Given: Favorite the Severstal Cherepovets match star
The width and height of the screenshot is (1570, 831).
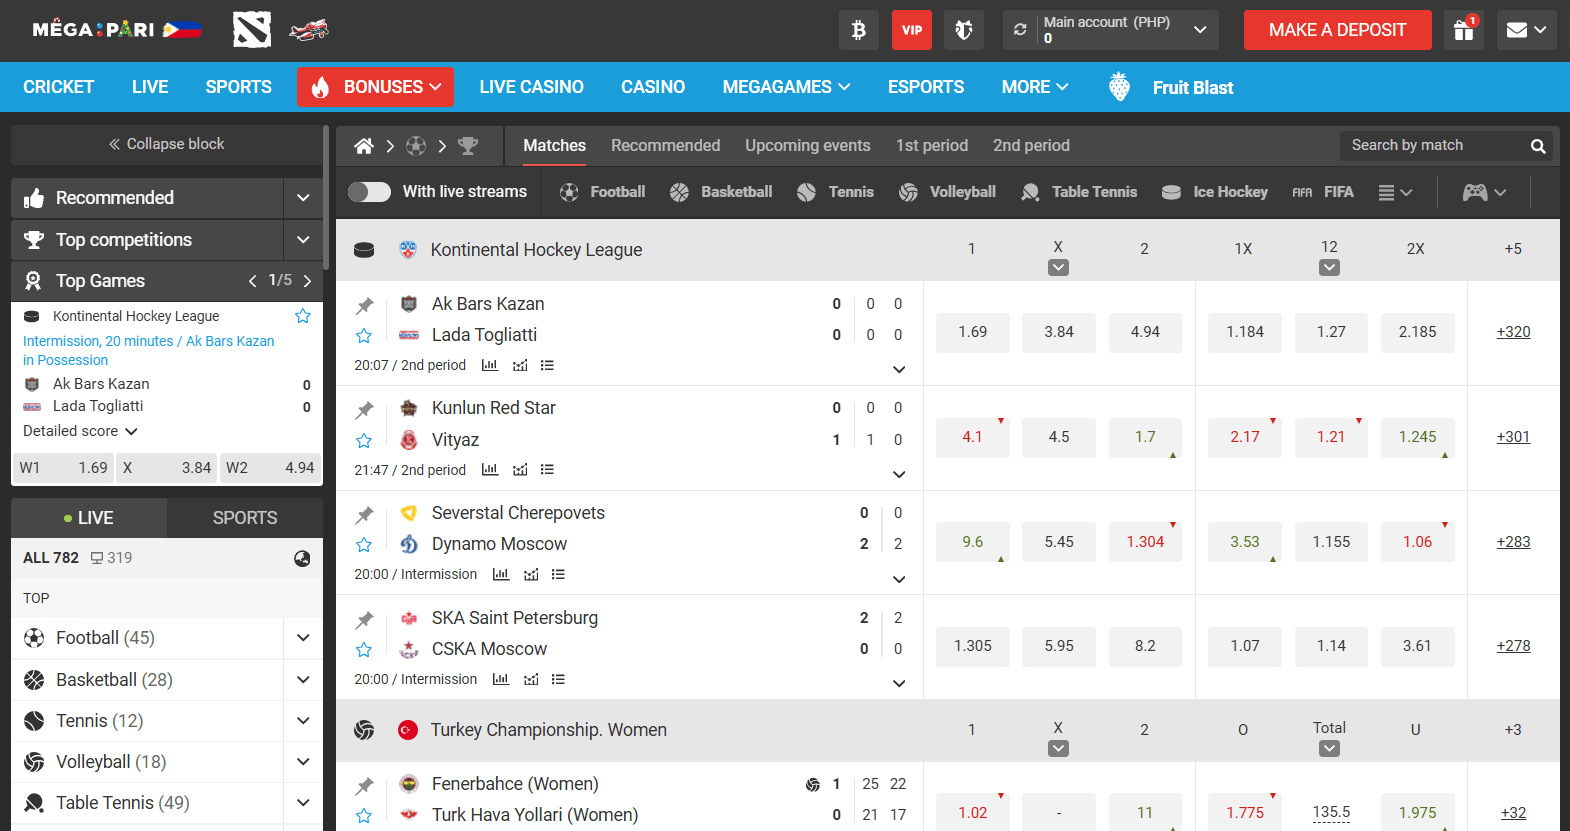Looking at the screenshot, I should click(364, 545).
